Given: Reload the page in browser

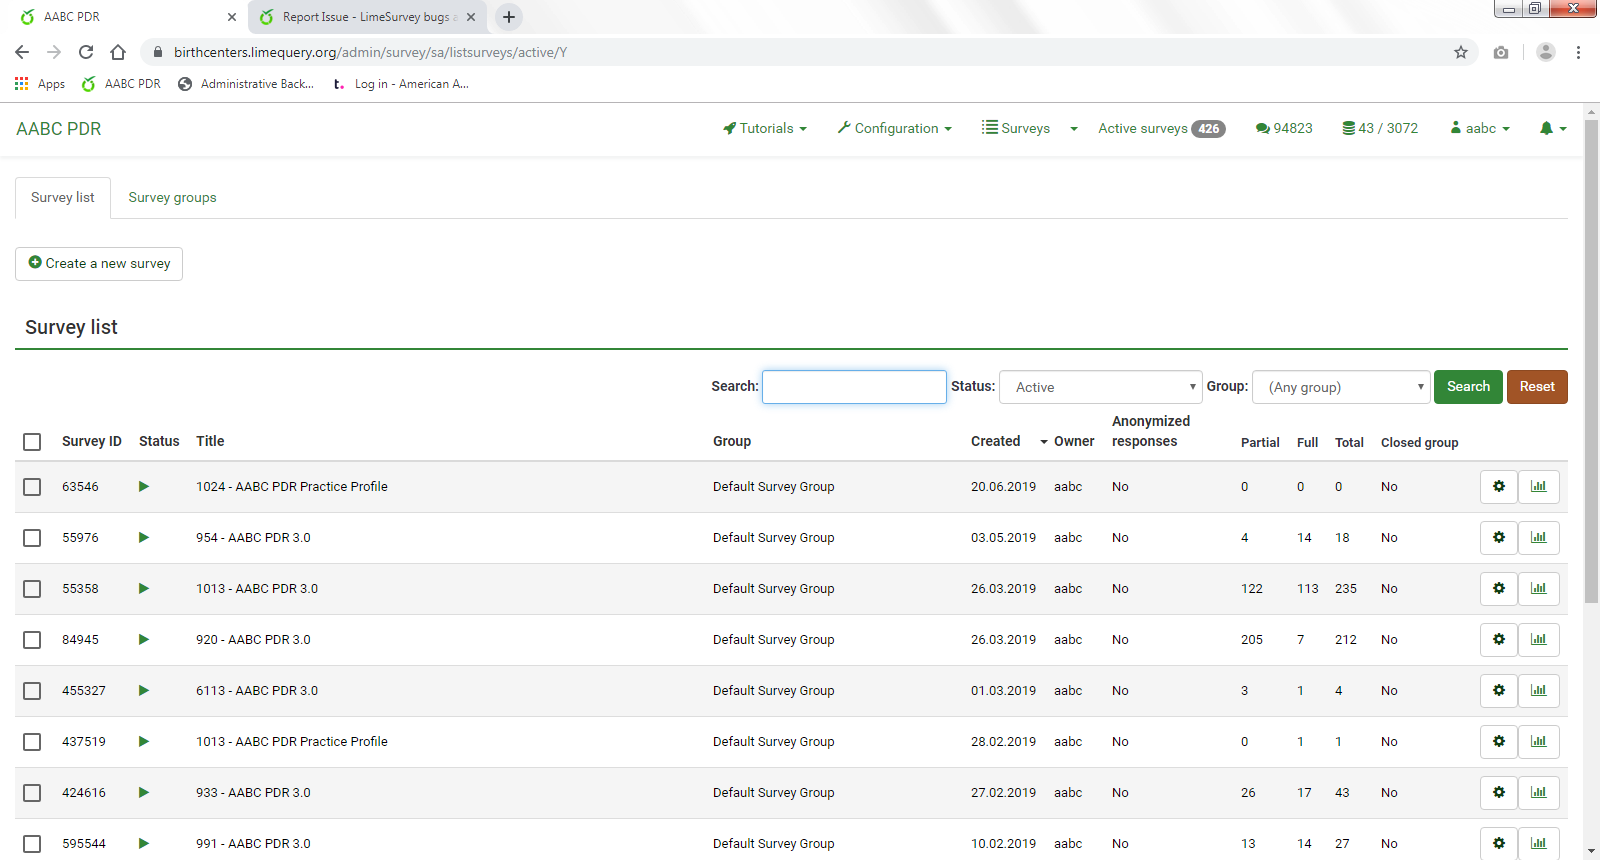Looking at the screenshot, I should point(86,52).
